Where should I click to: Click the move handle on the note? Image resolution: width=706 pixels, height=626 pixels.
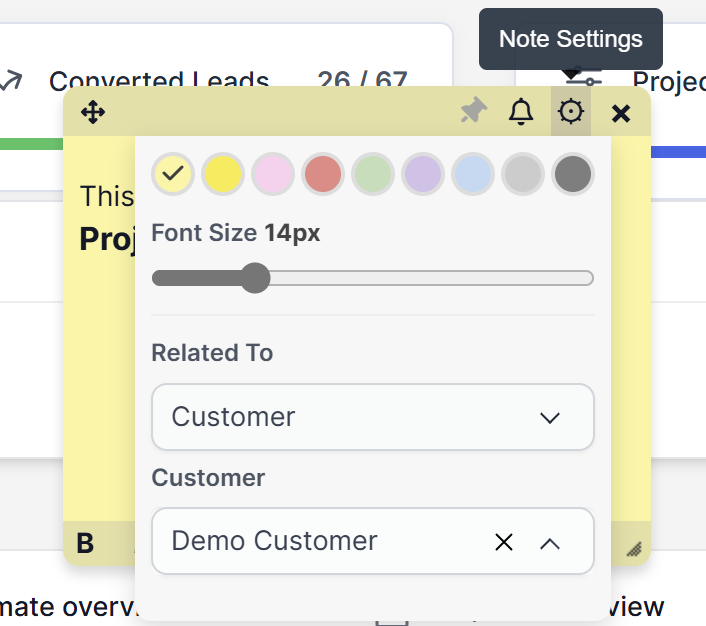tap(93, 112)
